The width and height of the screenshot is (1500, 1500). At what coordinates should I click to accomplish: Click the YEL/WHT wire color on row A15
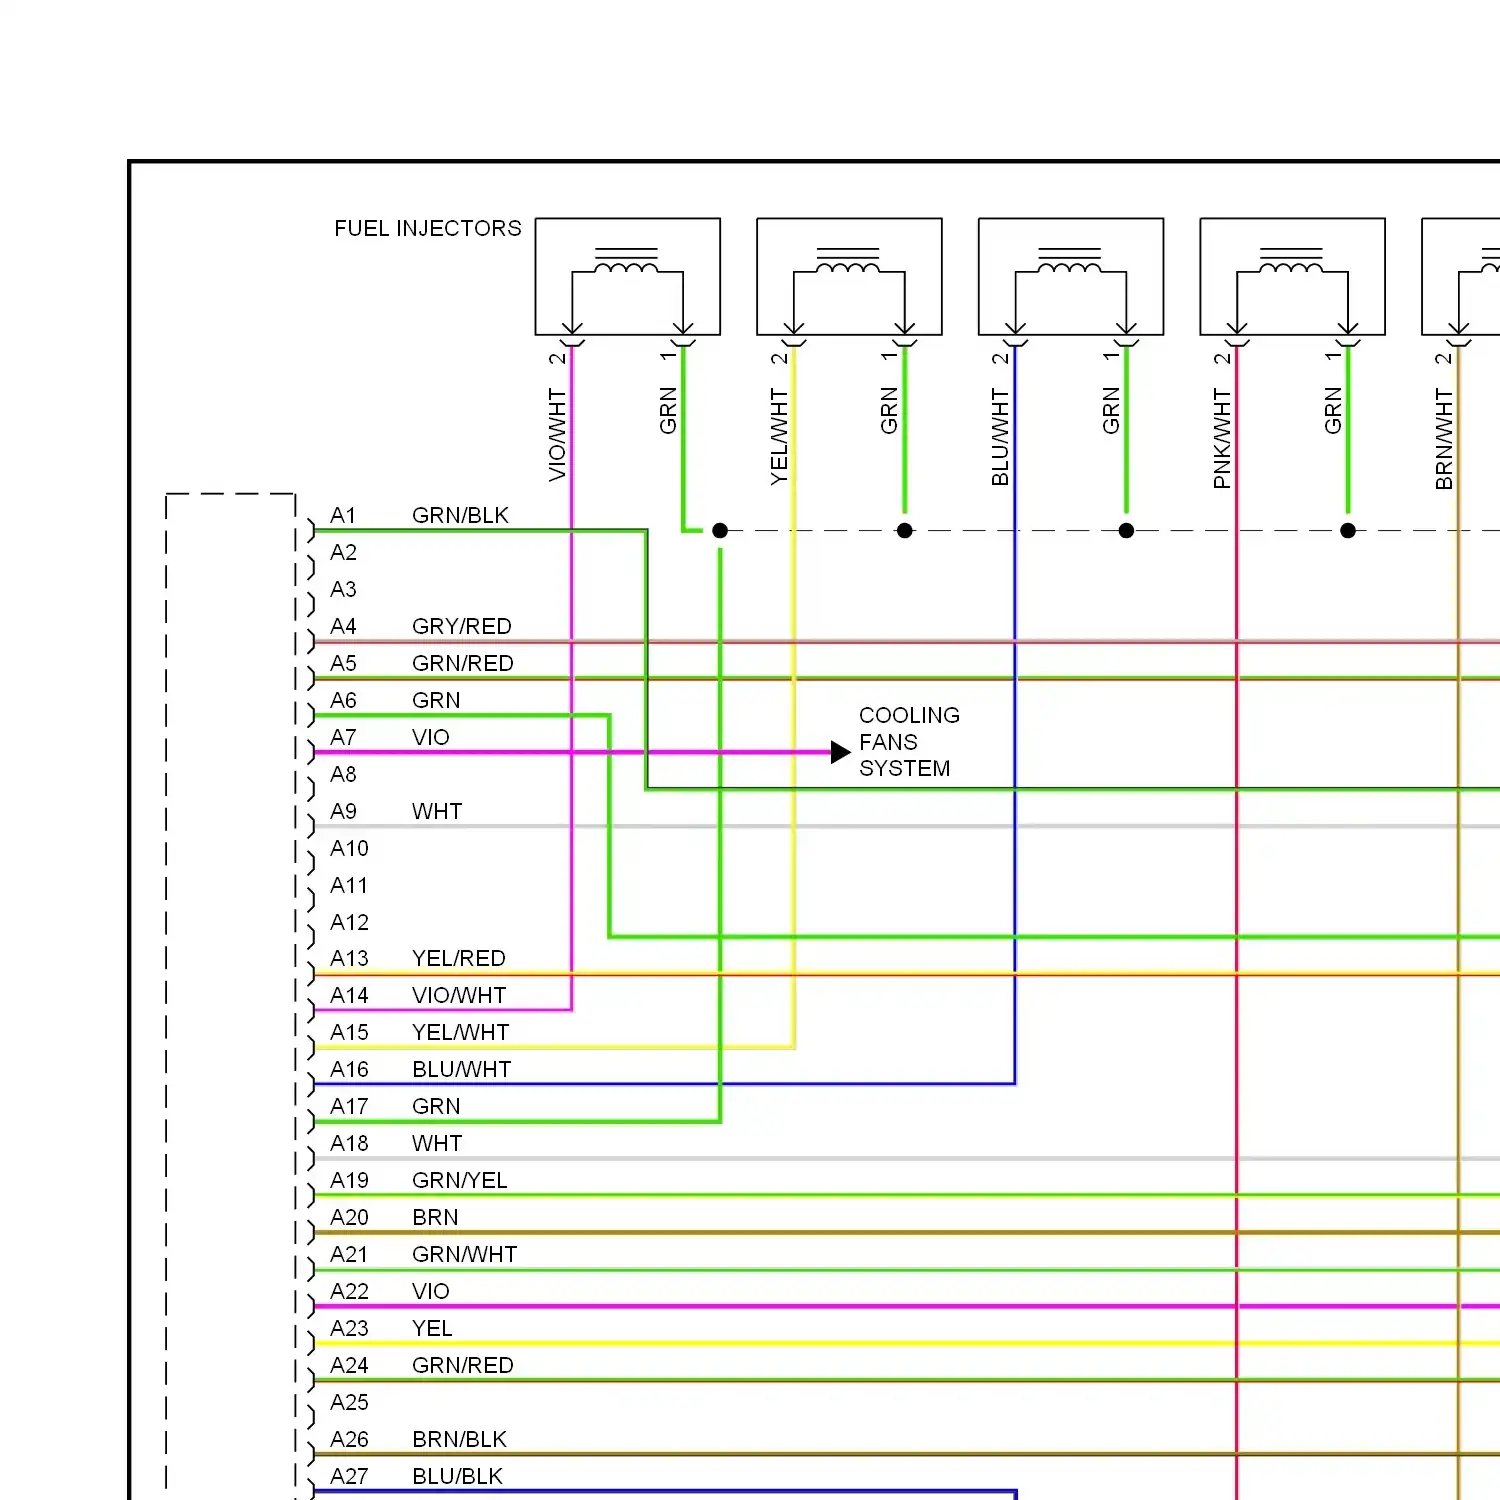tap(461, 1033)
